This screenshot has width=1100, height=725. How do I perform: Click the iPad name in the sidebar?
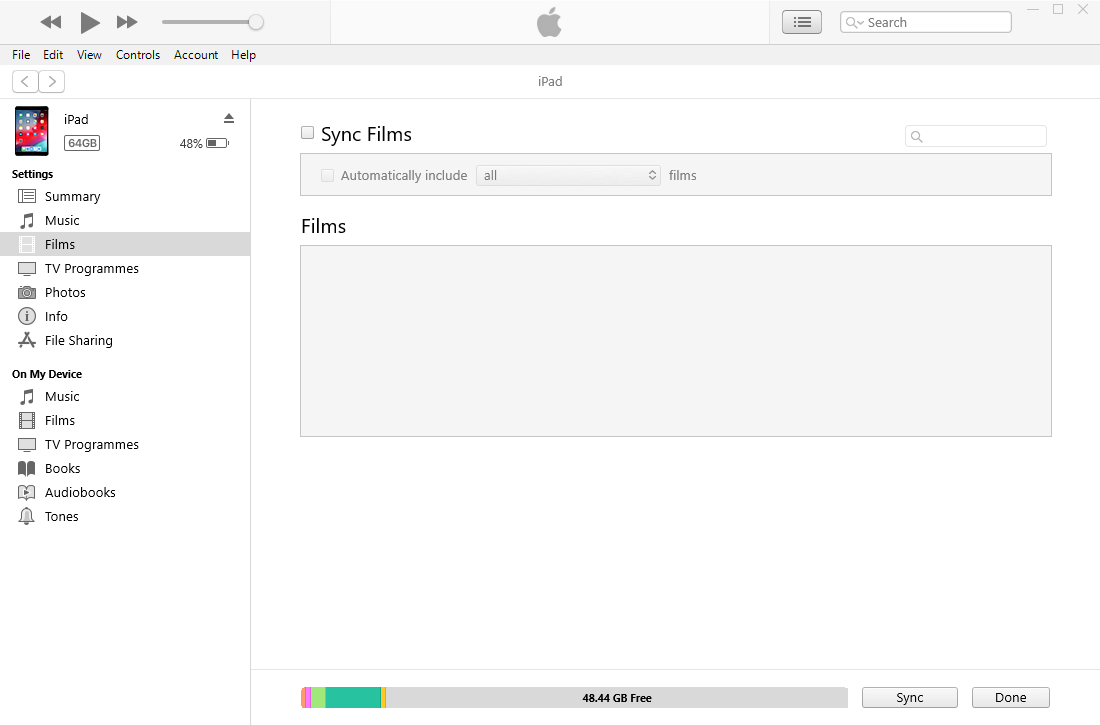76,119
